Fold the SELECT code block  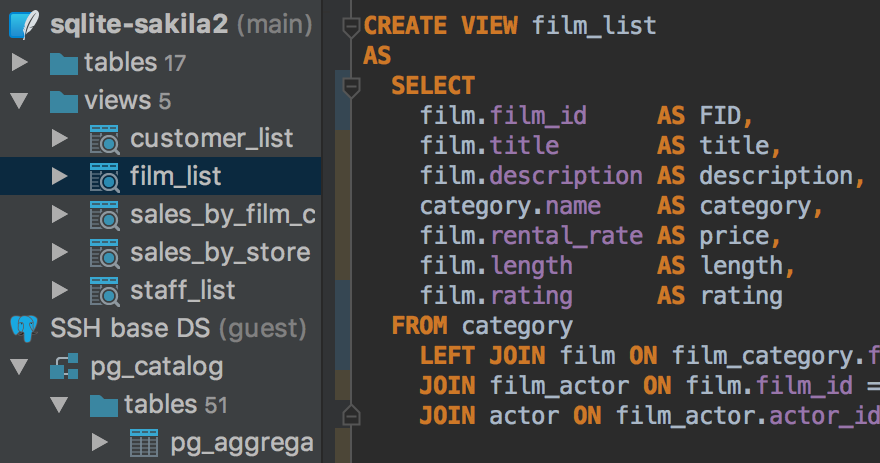coord(351,88)
